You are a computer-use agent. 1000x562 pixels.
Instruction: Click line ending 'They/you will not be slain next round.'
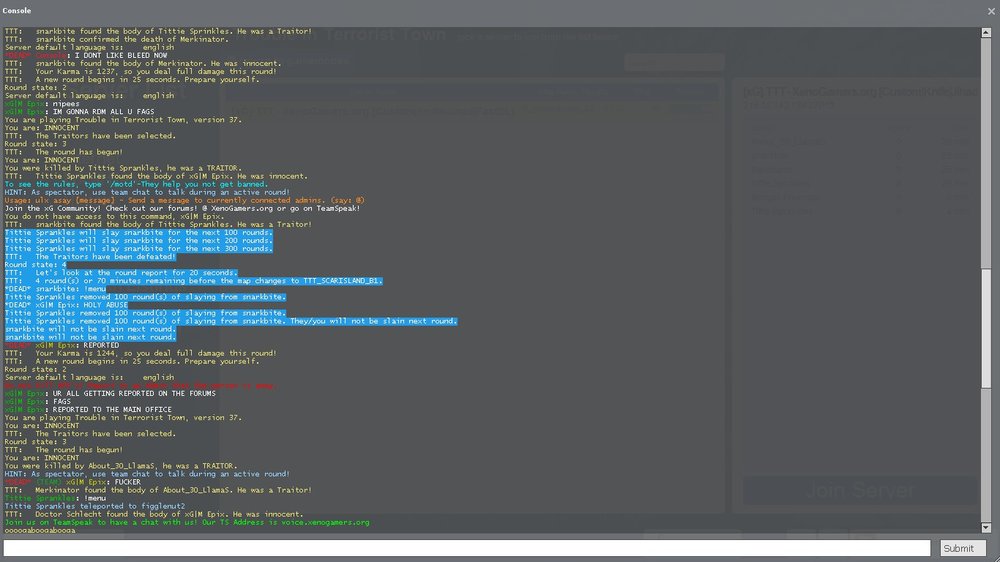231,322
